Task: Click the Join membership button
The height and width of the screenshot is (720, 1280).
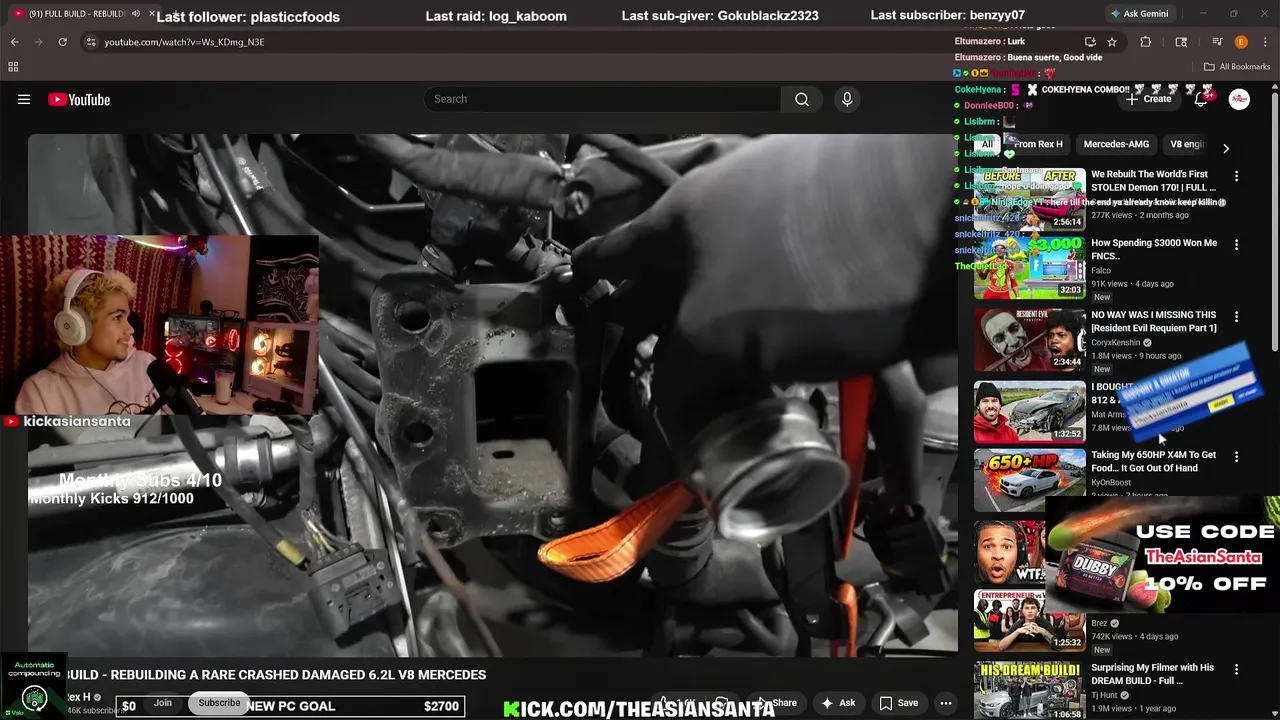Action: pyautogui.click(x=163, y=703)
